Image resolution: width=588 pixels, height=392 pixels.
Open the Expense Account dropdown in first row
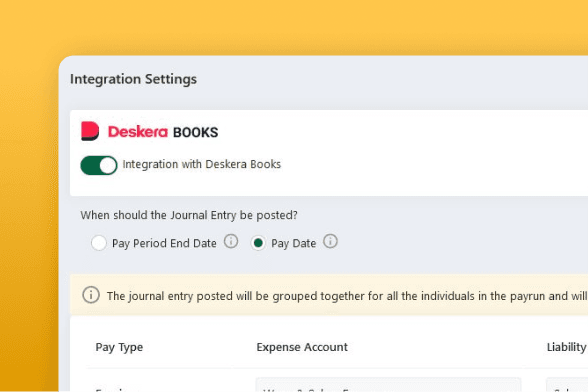click(x=388, y=384)
